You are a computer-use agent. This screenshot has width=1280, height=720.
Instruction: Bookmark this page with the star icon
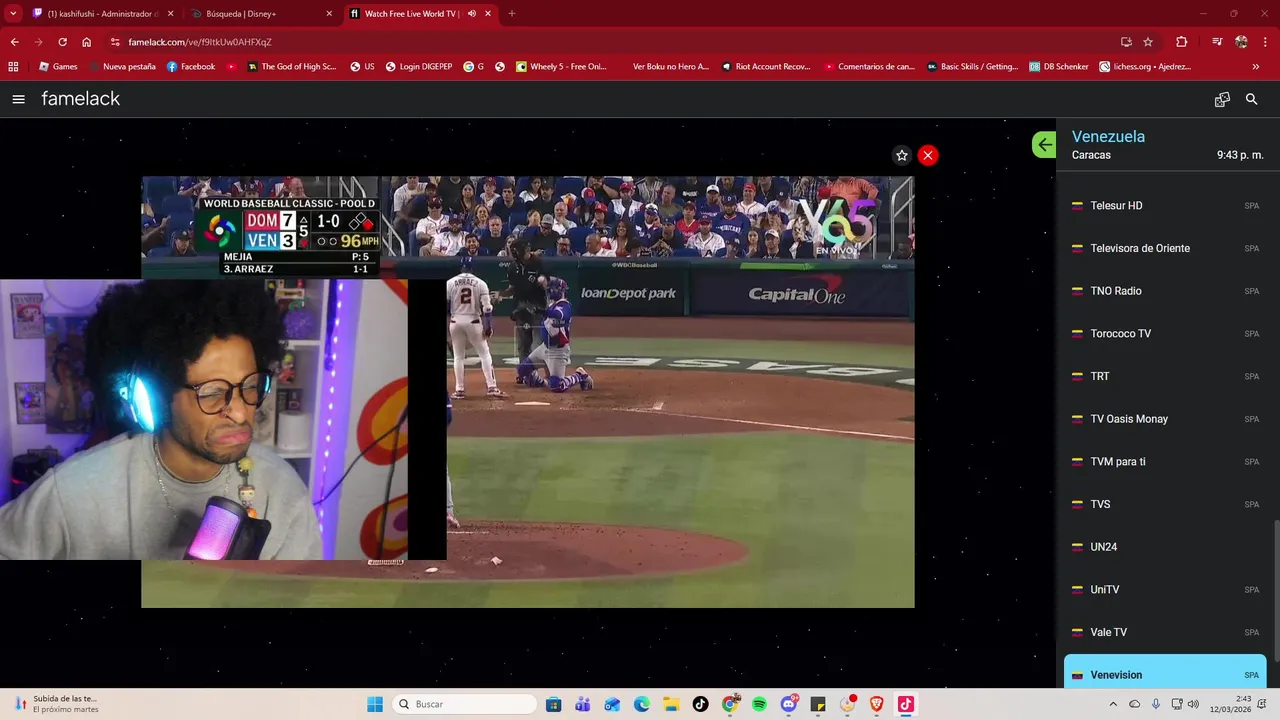(x=1148, y=42)
